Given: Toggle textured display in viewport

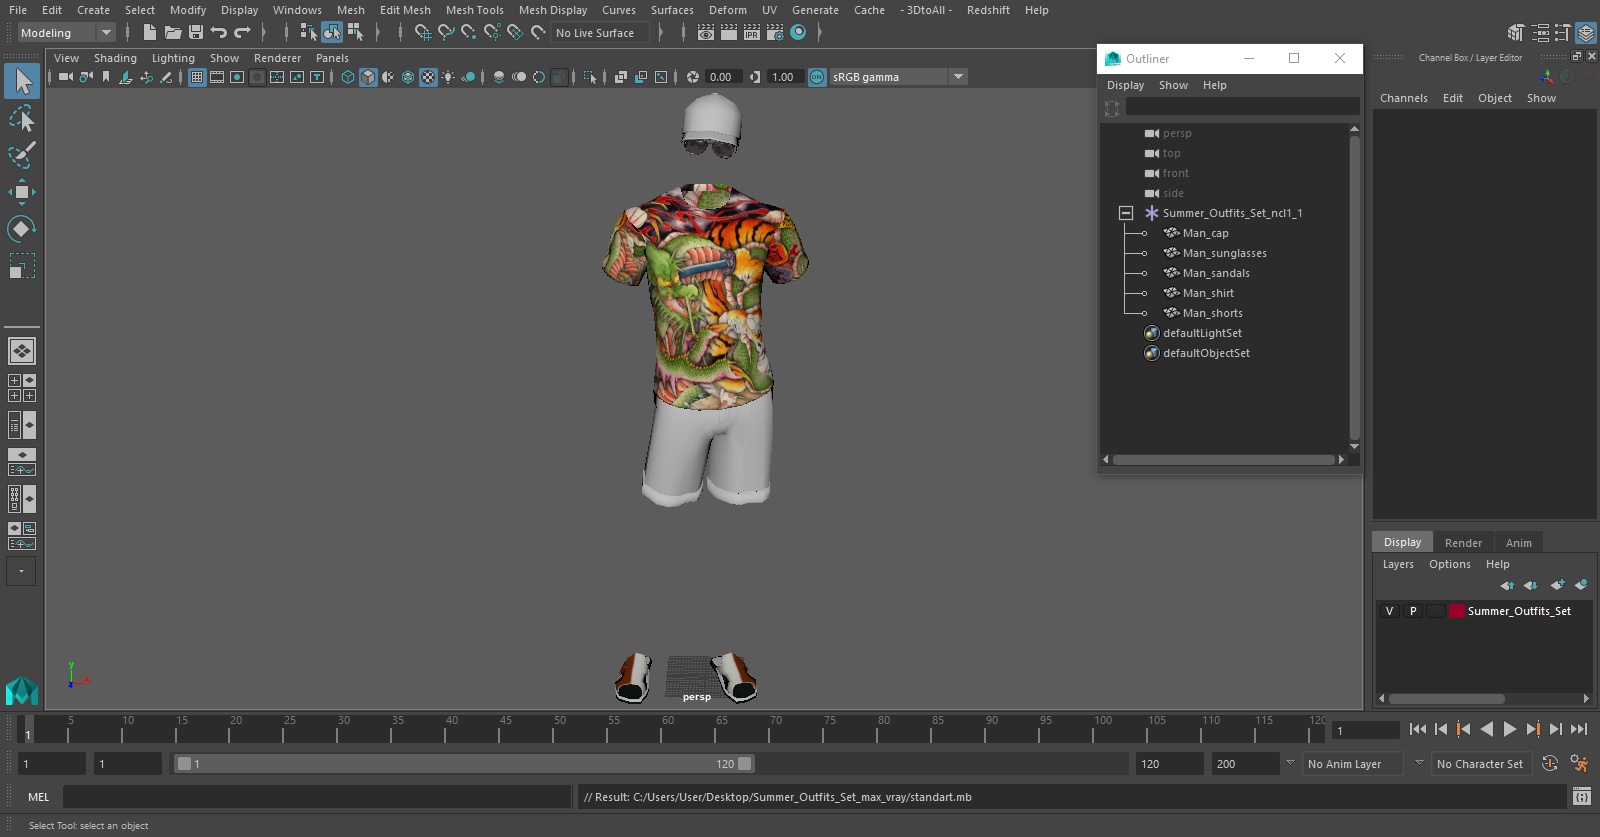Looking at the screenshot, I should [428, 77].
